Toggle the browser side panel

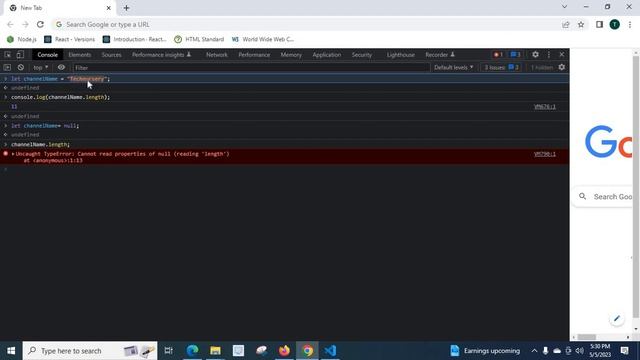(x=599, y=24)
